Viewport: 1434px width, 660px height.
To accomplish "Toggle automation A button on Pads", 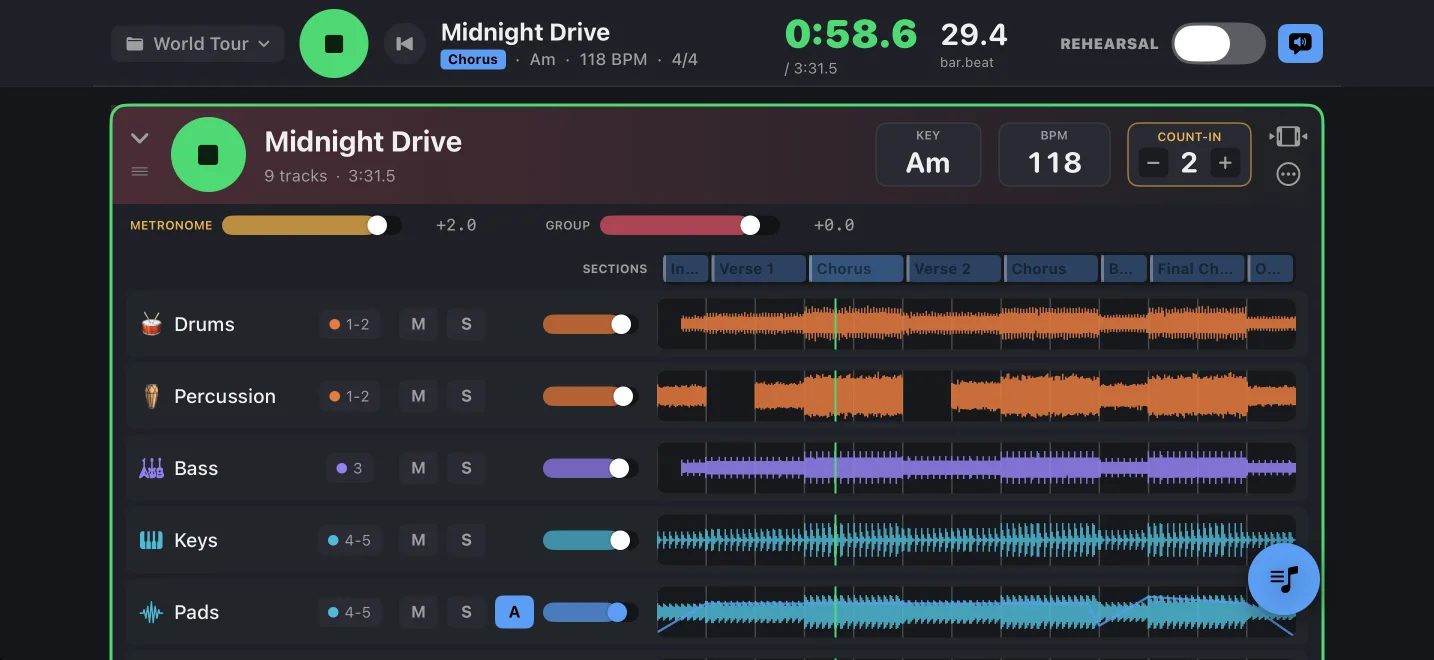I will [514, 612].
